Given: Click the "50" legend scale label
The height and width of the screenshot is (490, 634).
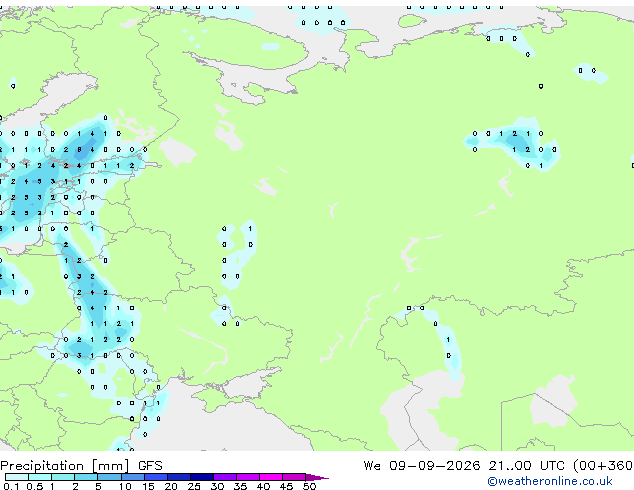Looking at the screenshot, I should 309,486.
